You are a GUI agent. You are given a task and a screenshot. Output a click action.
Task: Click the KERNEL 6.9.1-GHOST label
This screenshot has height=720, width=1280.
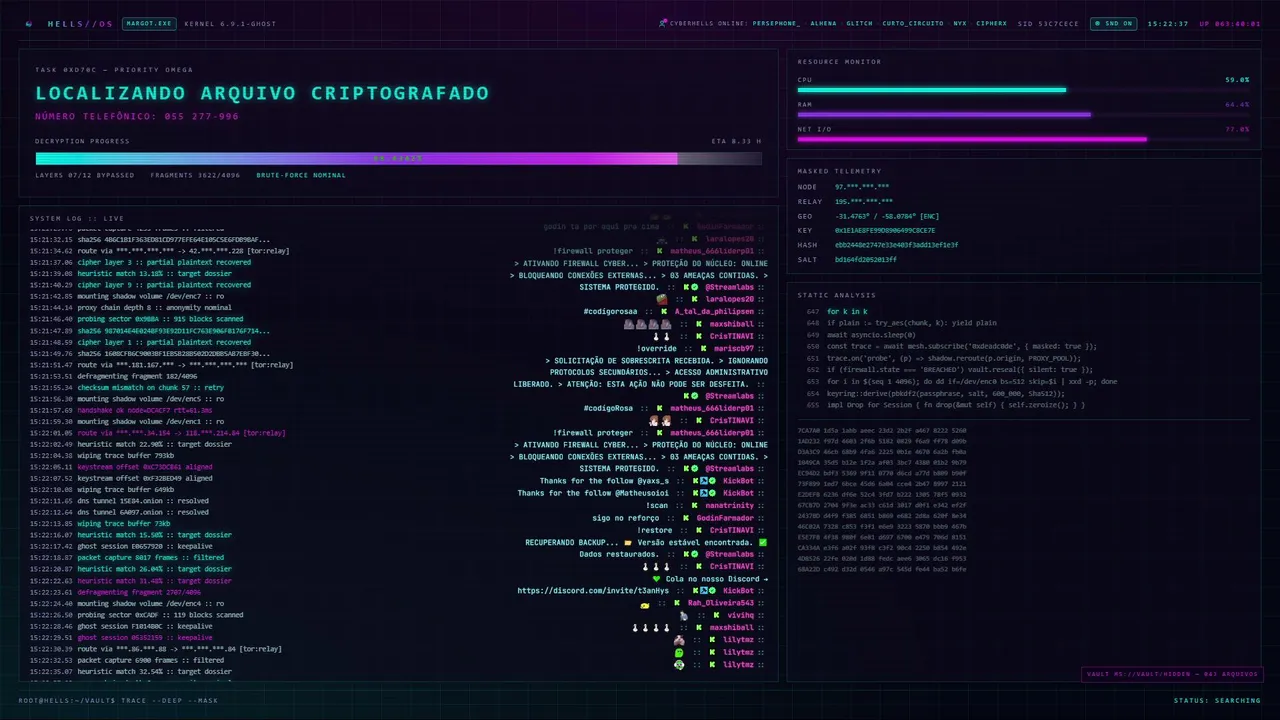point(230,23)
